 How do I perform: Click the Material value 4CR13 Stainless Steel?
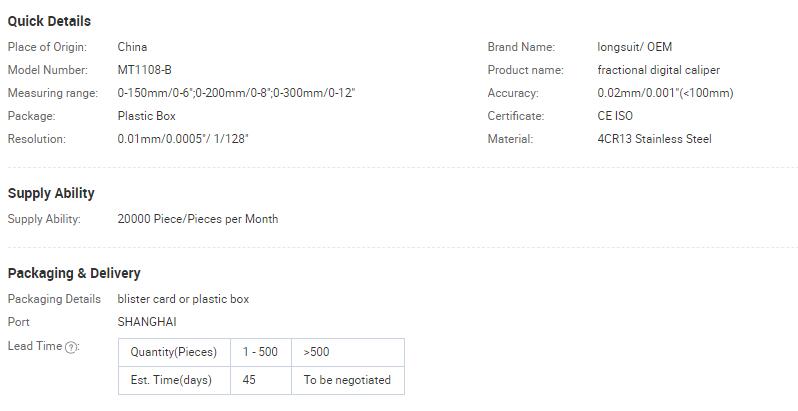(x=654, y=139)
